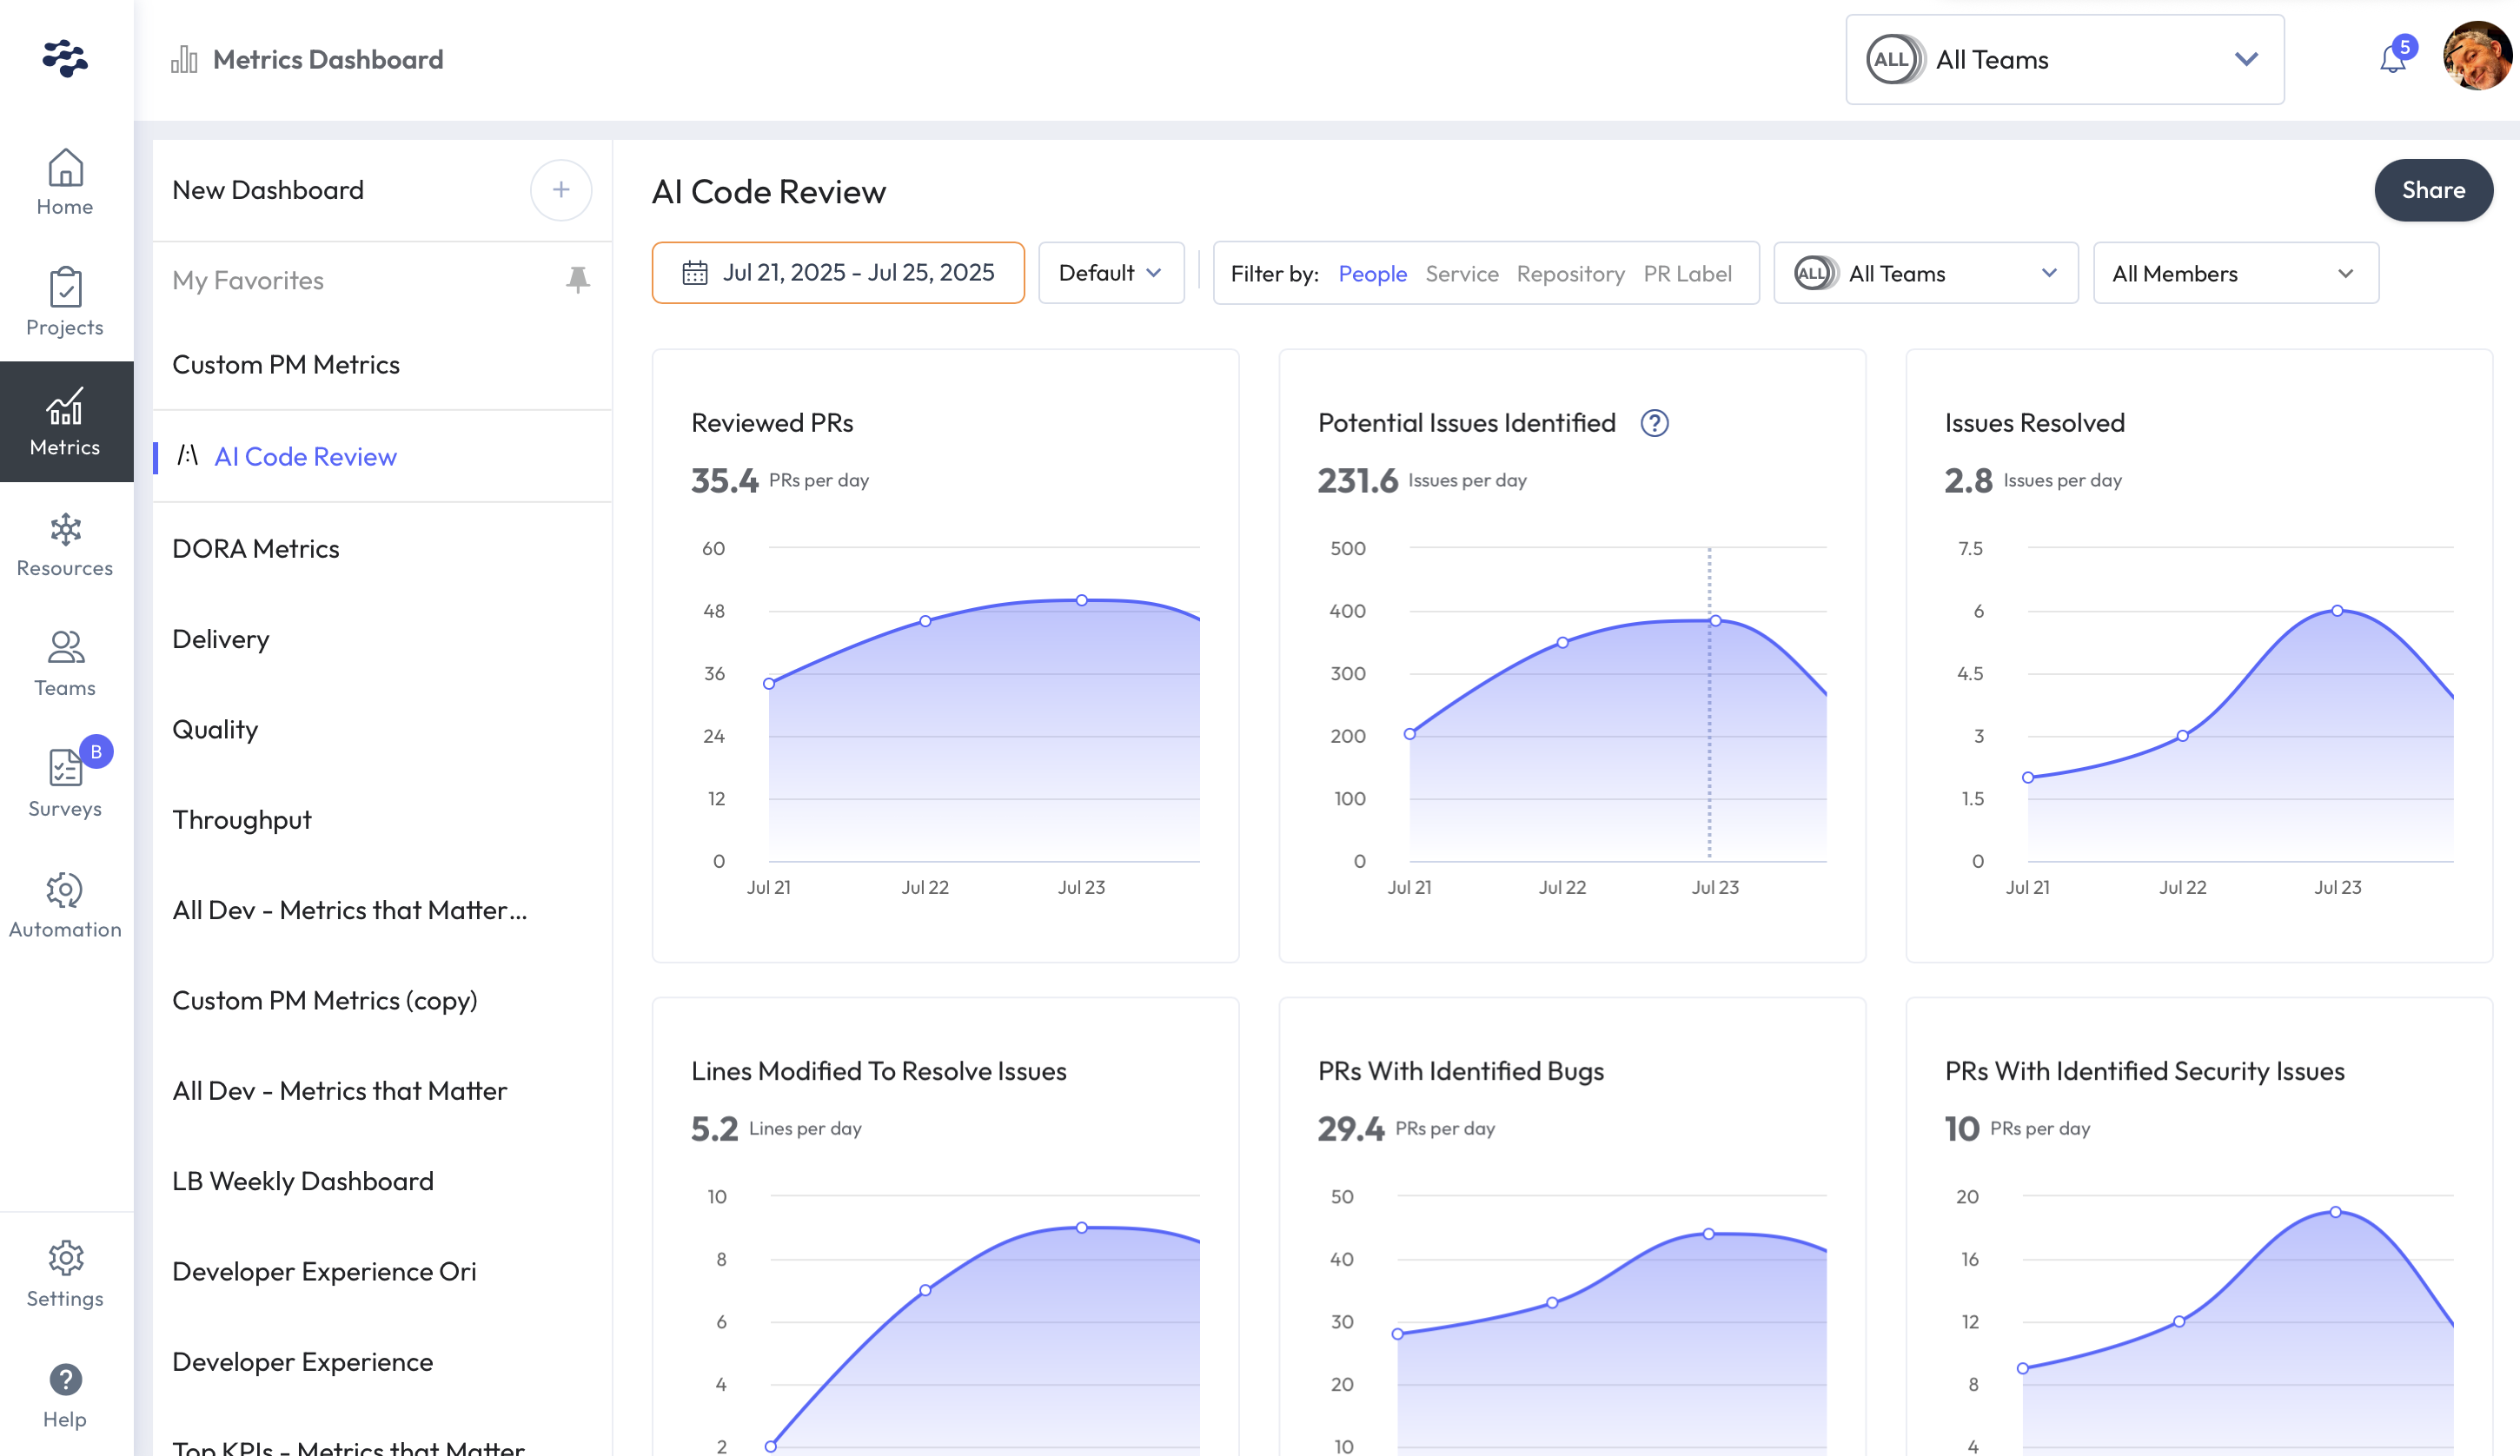Click the PRs With Identified Bugs title
The image size is (2520, 1456).
pos(1461,1071)
